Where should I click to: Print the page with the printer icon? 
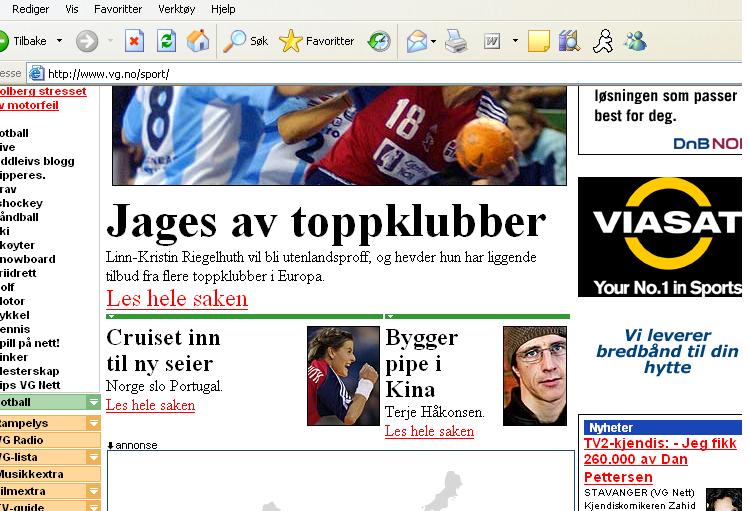click(x=456, y=41)
